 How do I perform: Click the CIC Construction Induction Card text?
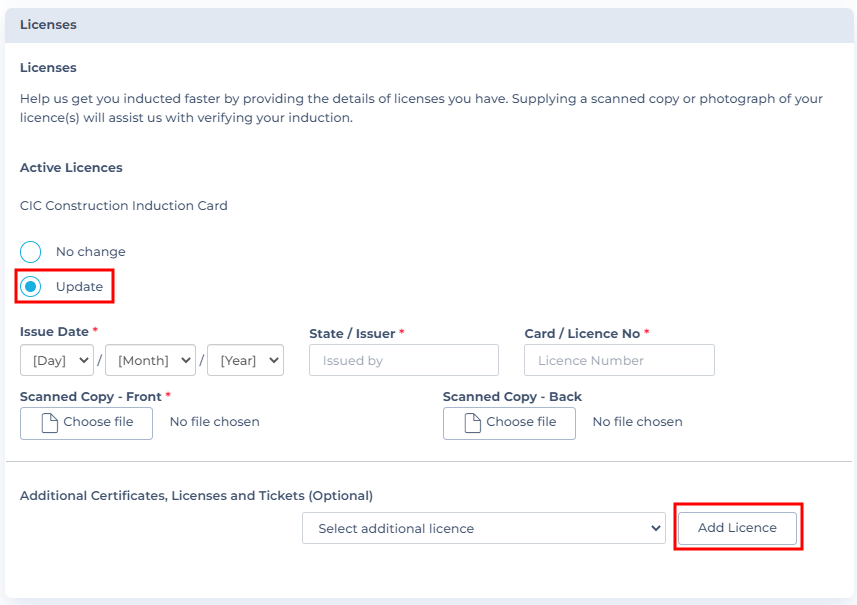point(124,206)
